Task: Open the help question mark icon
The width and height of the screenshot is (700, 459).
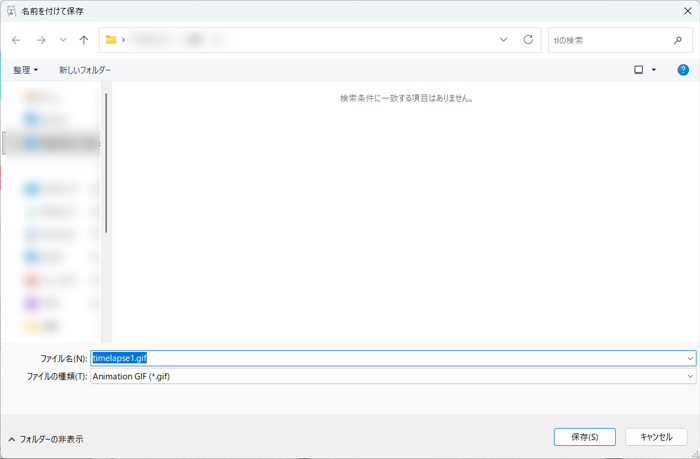Action: pos(683,70)
